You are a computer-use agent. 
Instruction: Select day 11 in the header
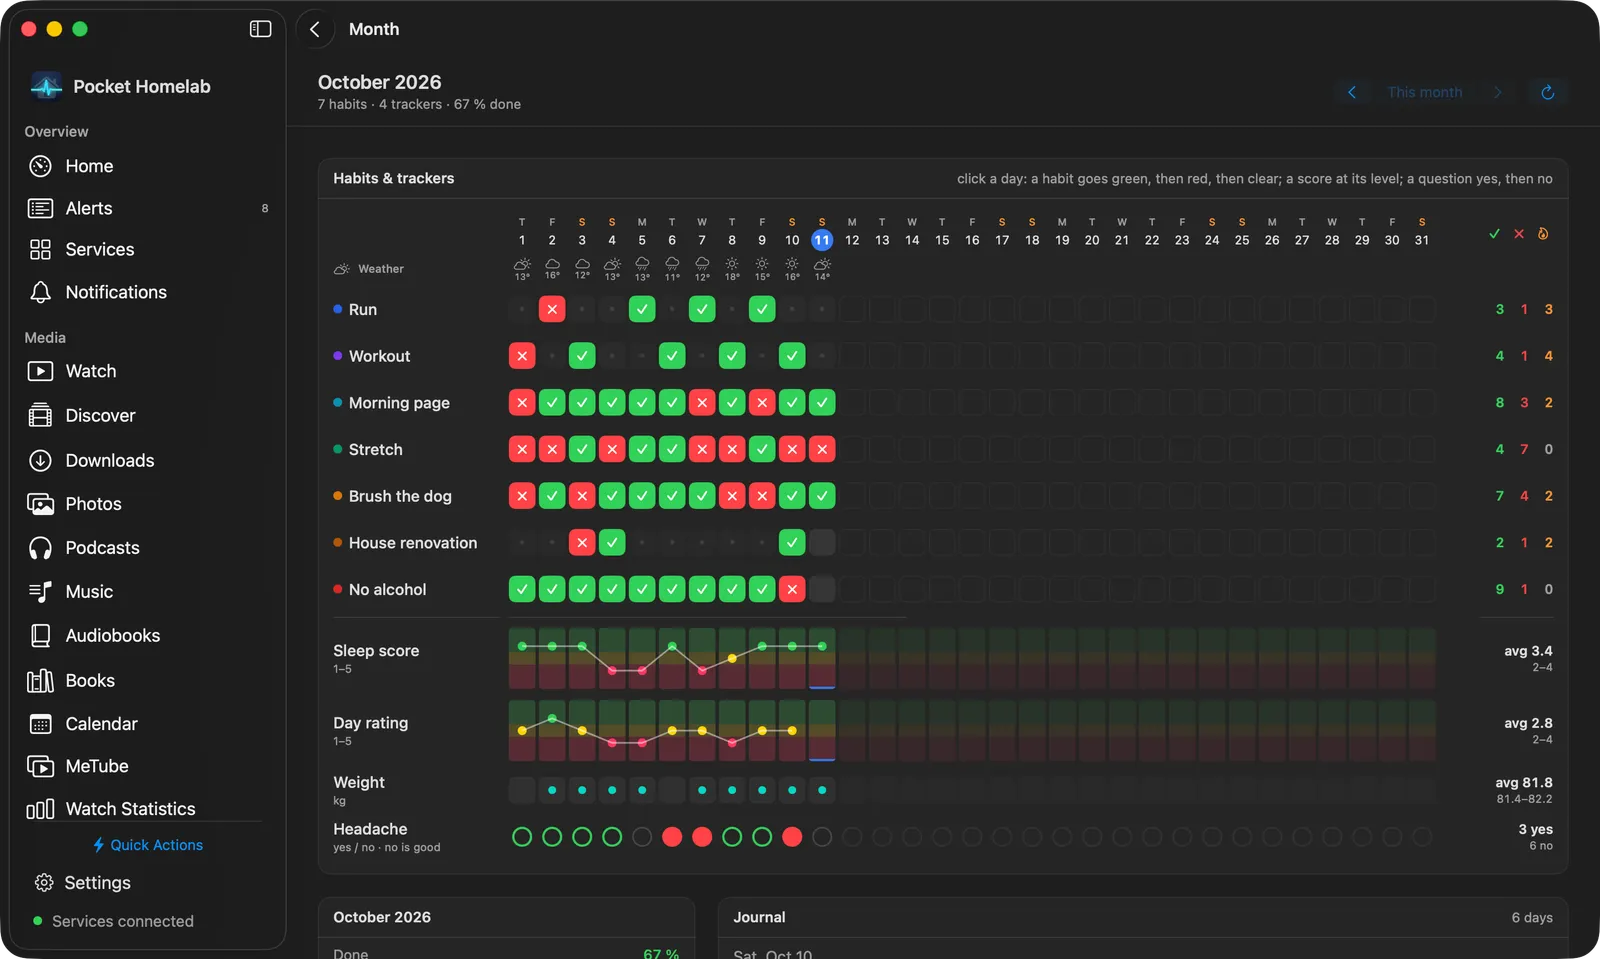click(x=822, y=240)
